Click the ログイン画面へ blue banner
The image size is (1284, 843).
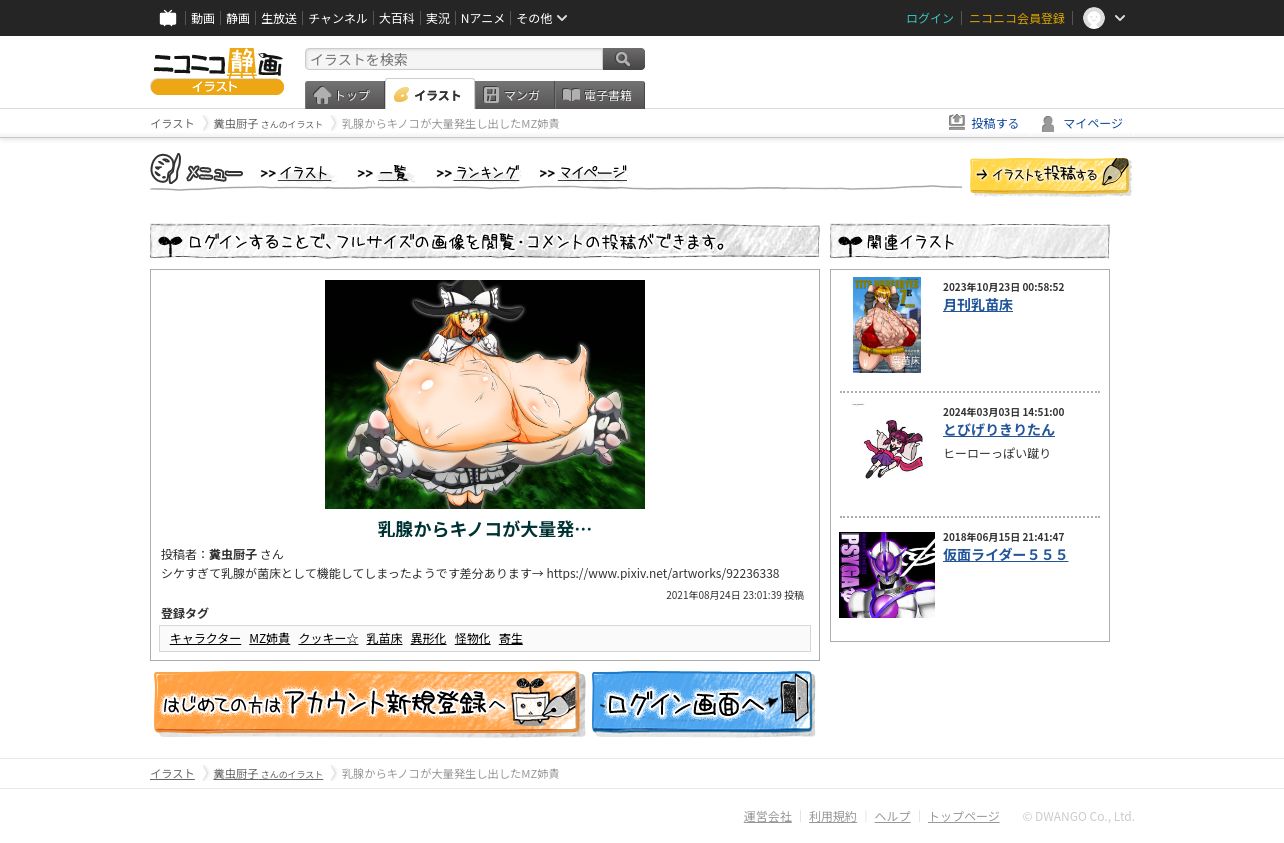(x=703, y=703)
